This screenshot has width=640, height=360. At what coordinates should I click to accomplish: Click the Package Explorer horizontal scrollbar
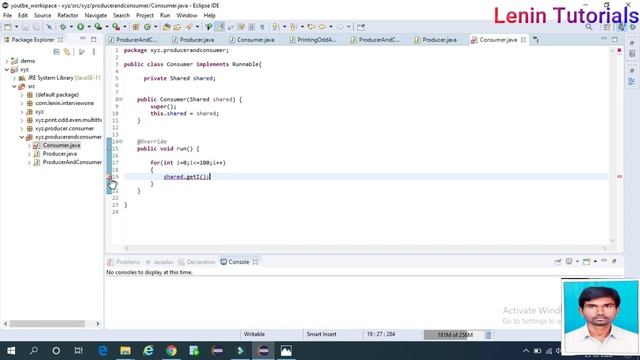47,323
